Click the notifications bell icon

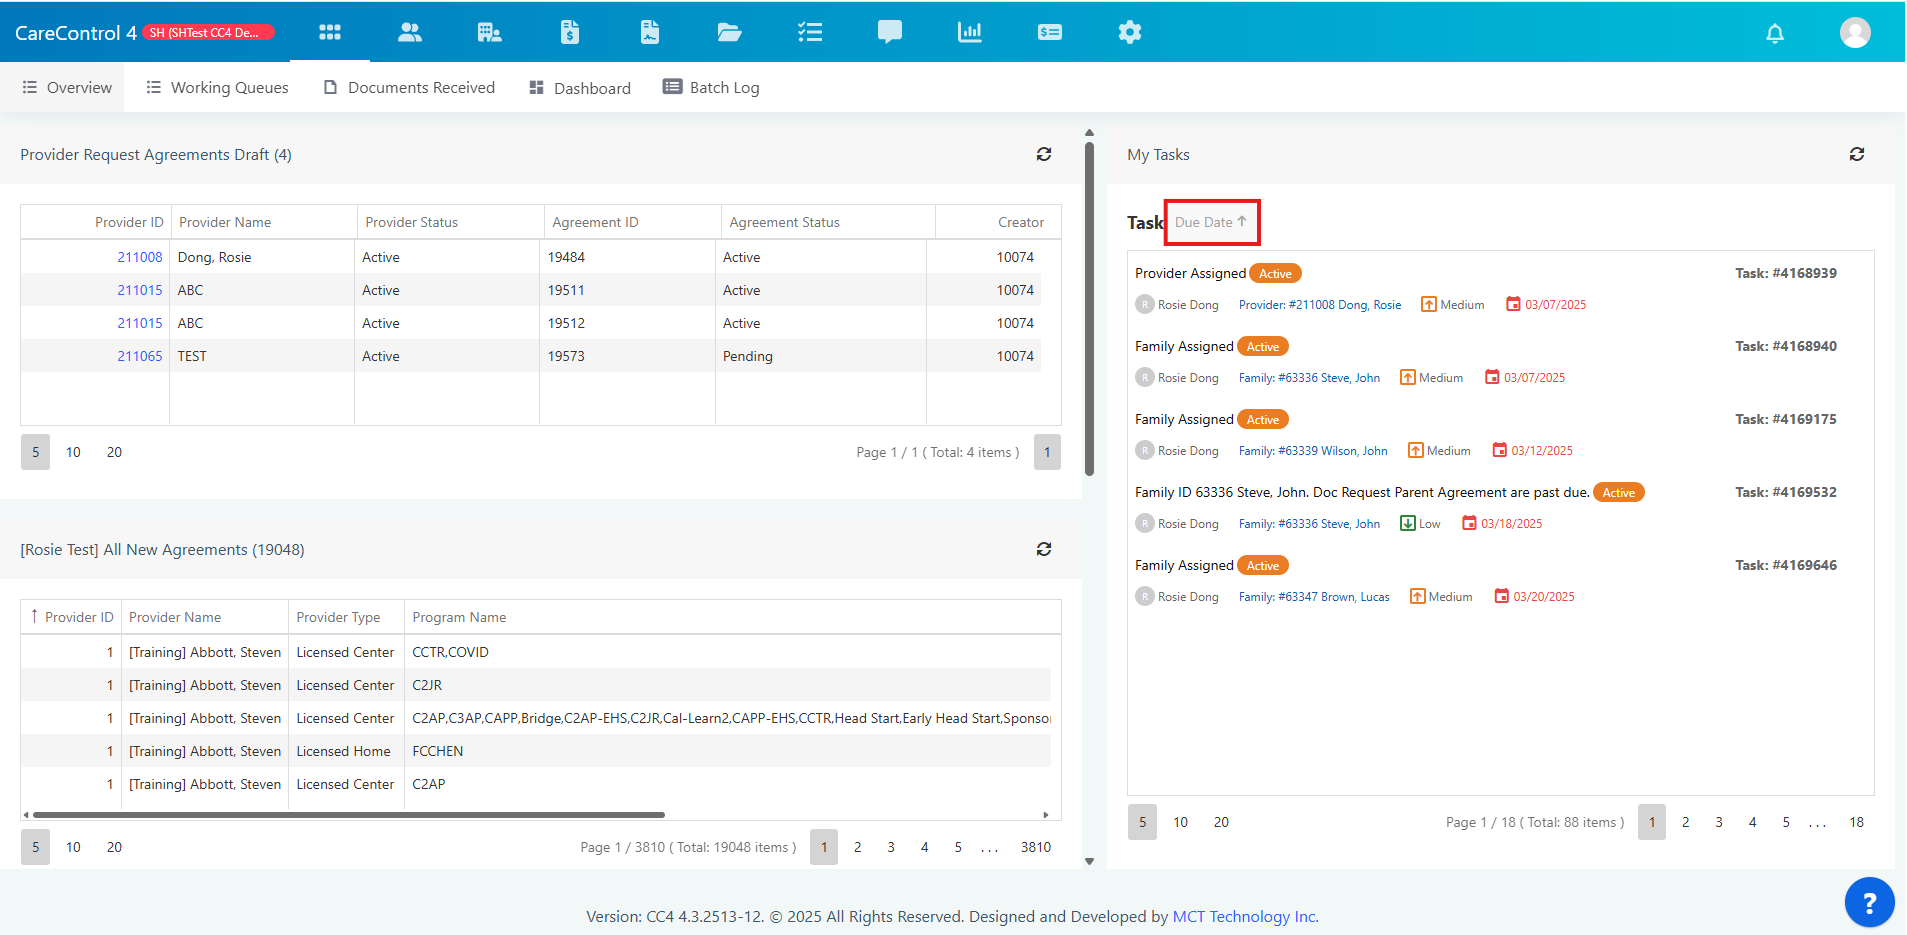click(x=1775, y=33)
